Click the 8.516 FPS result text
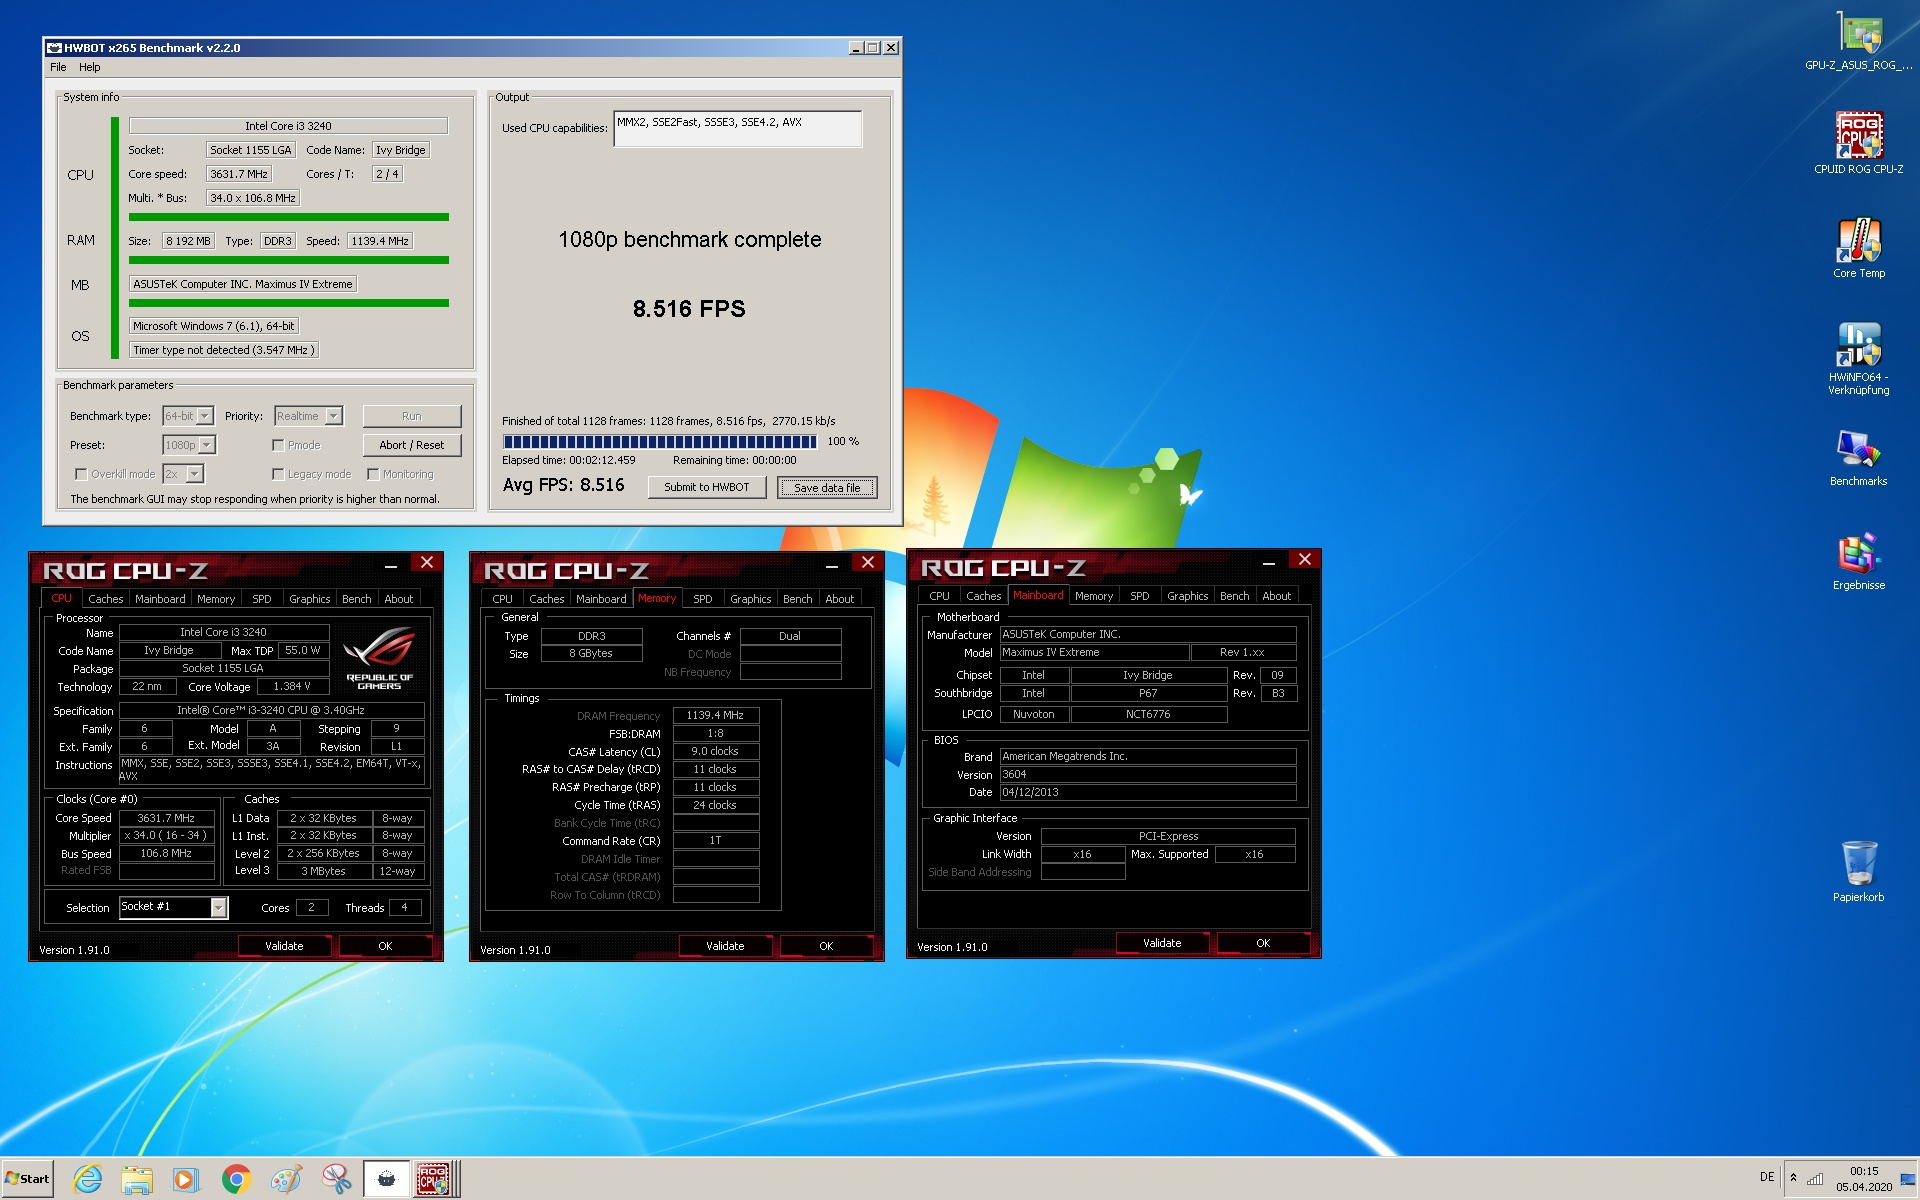 [x=689, y=309]
